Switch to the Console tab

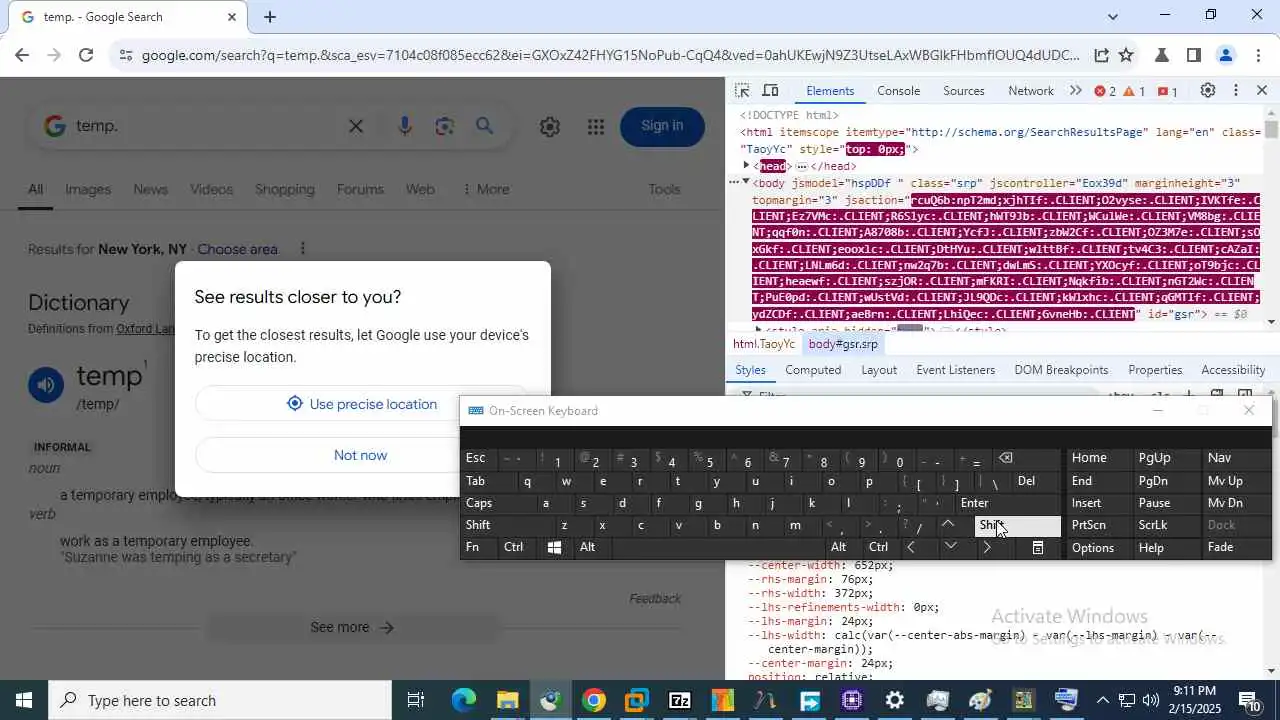898,91
